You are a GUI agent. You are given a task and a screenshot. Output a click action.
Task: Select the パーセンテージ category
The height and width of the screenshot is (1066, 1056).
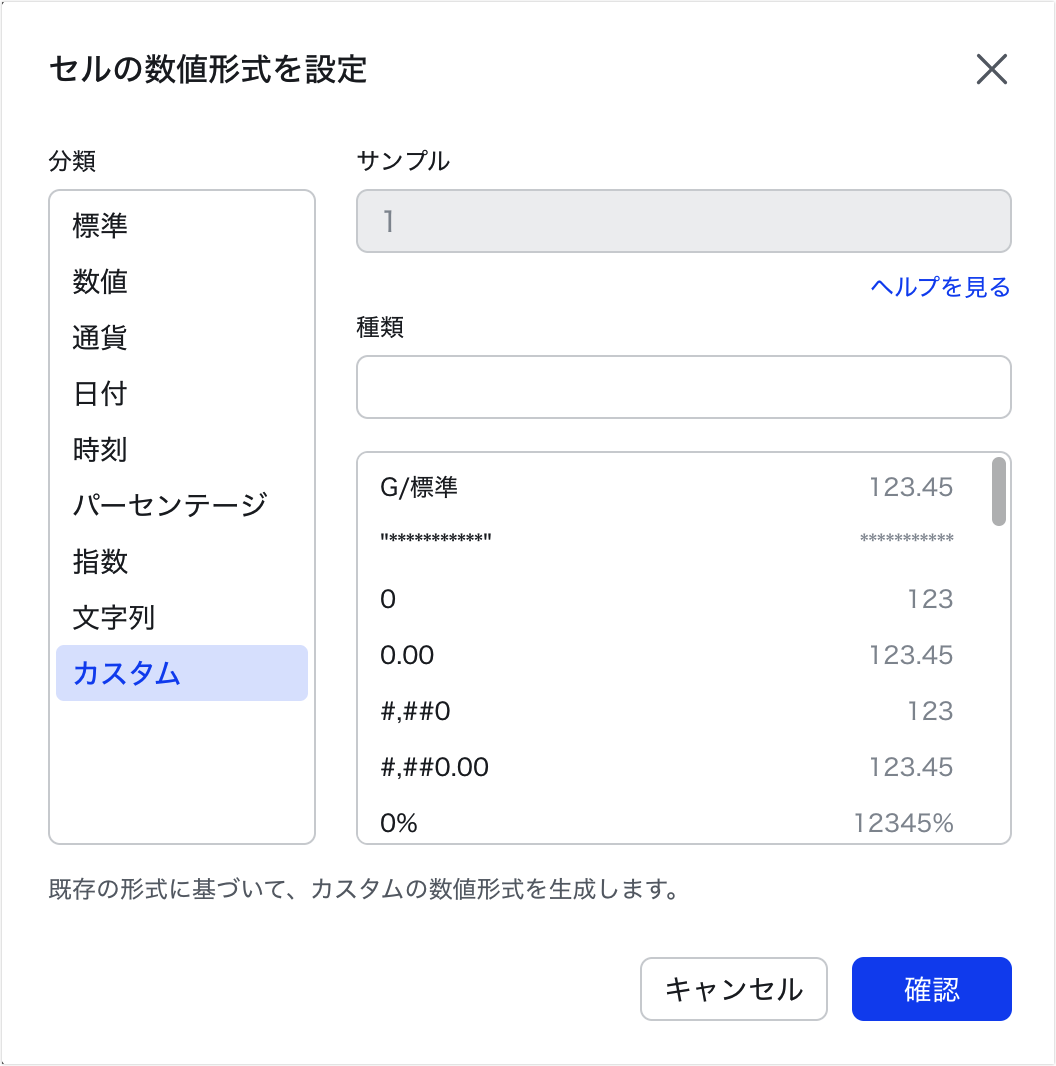(181, 505)
